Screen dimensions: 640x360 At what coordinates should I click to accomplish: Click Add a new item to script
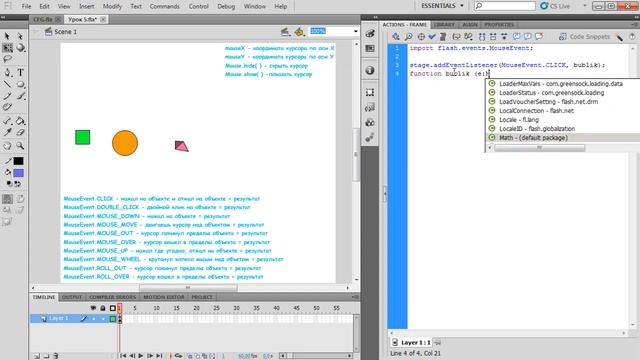tap(396, 37)
